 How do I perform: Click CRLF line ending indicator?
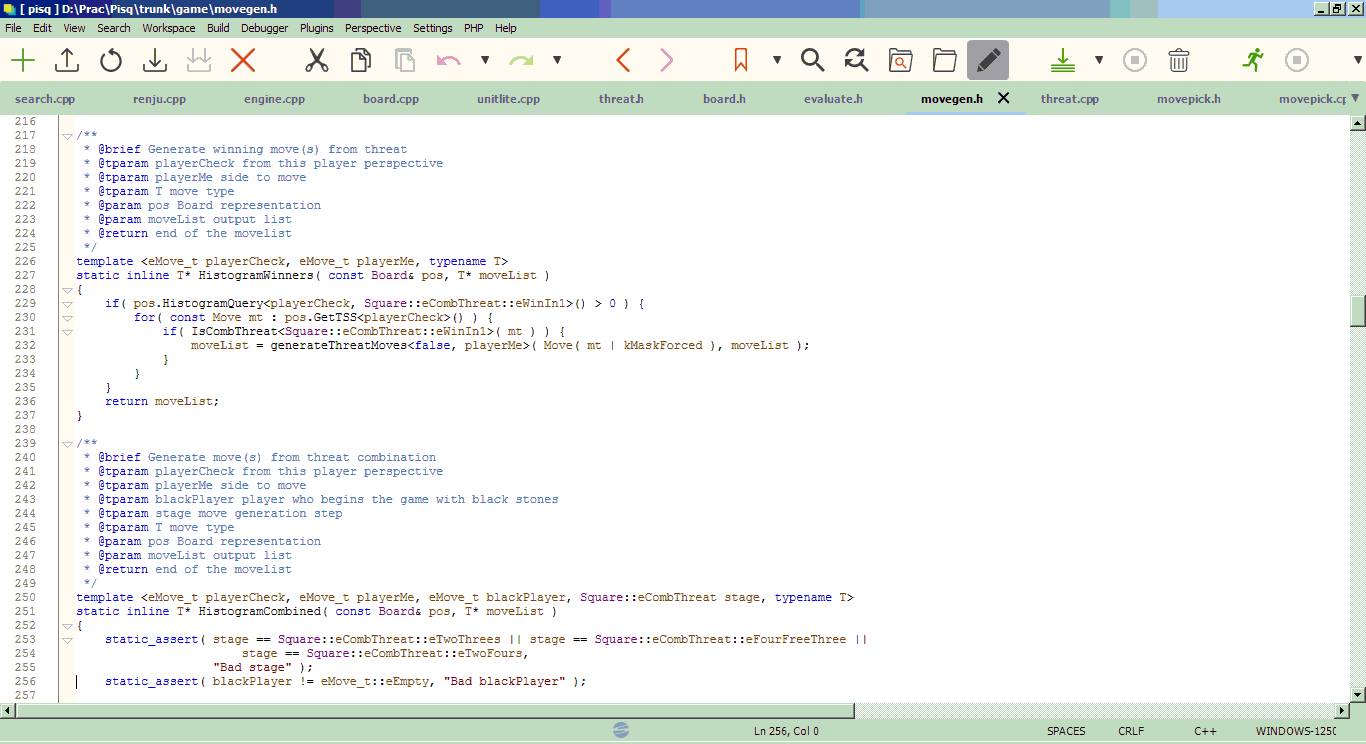[1131, 731]
